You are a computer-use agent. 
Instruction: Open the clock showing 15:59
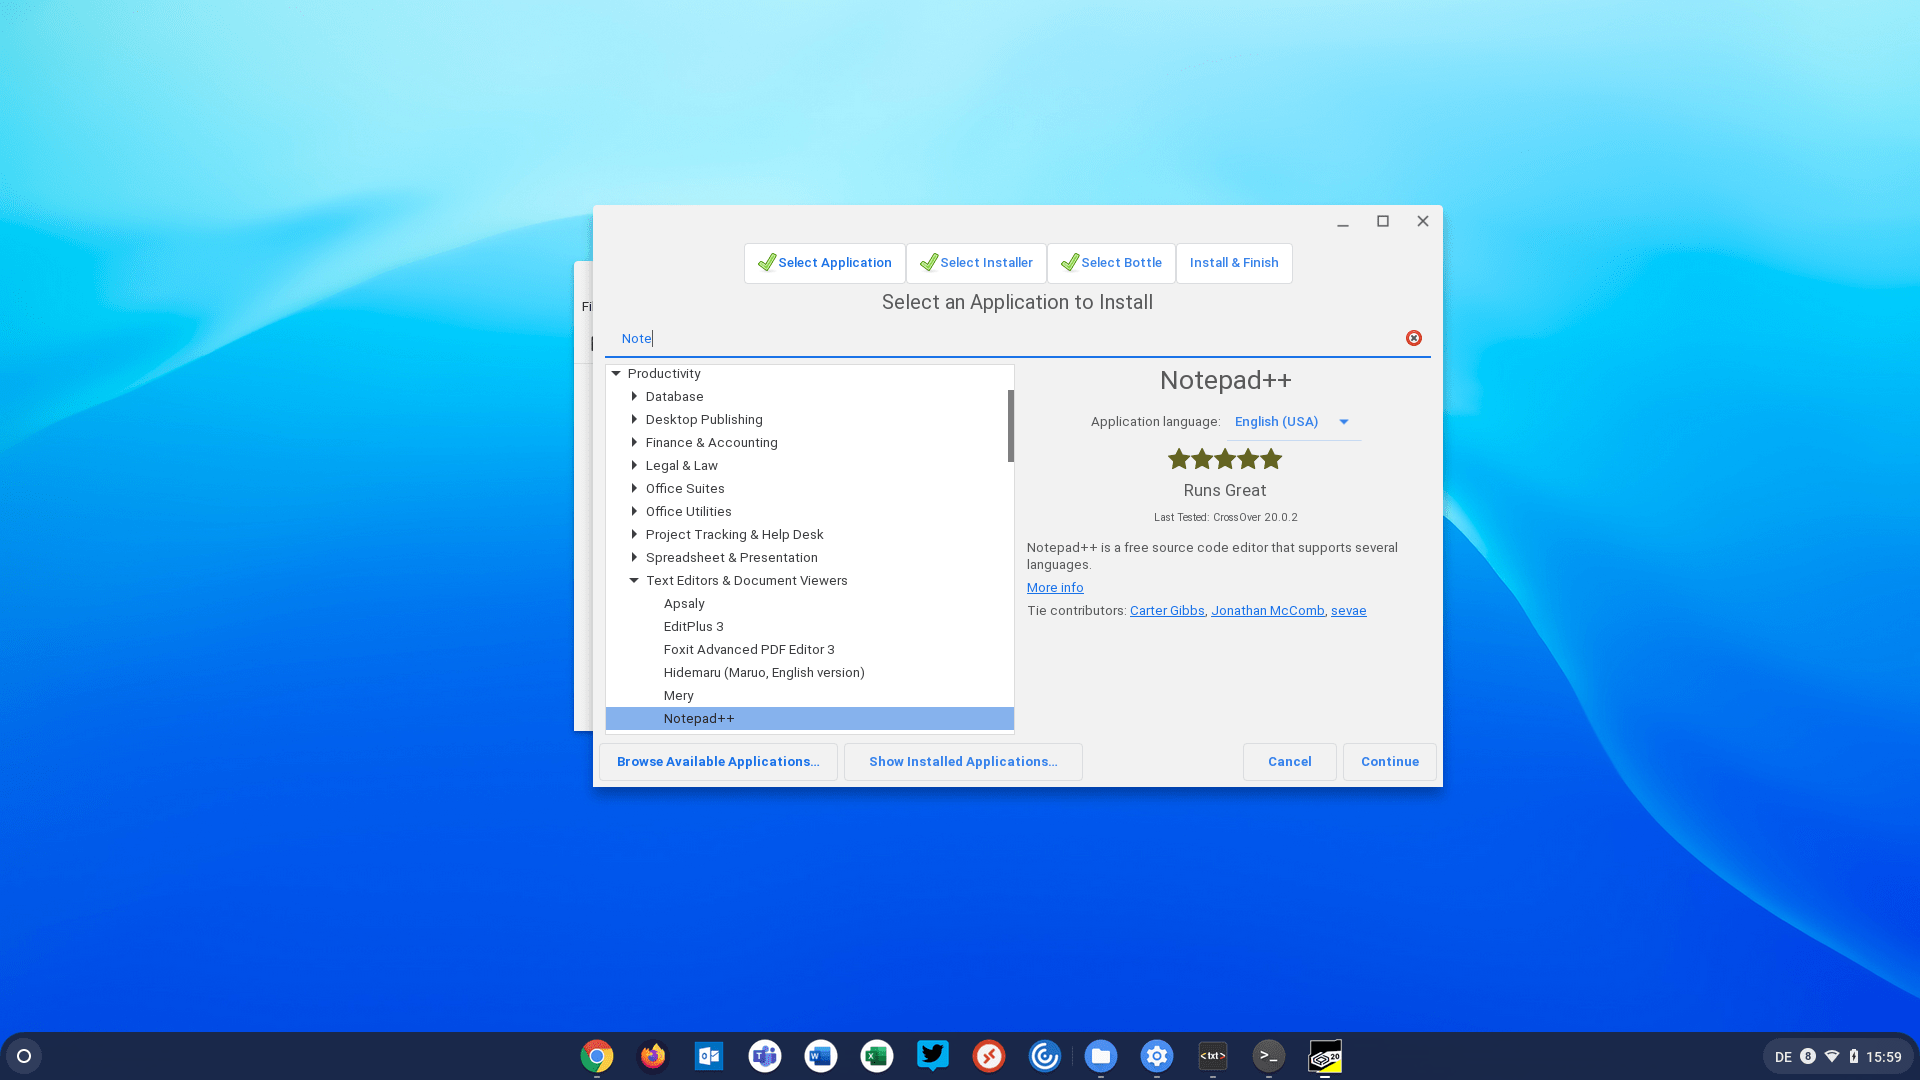click(x=1884, y=1057)
